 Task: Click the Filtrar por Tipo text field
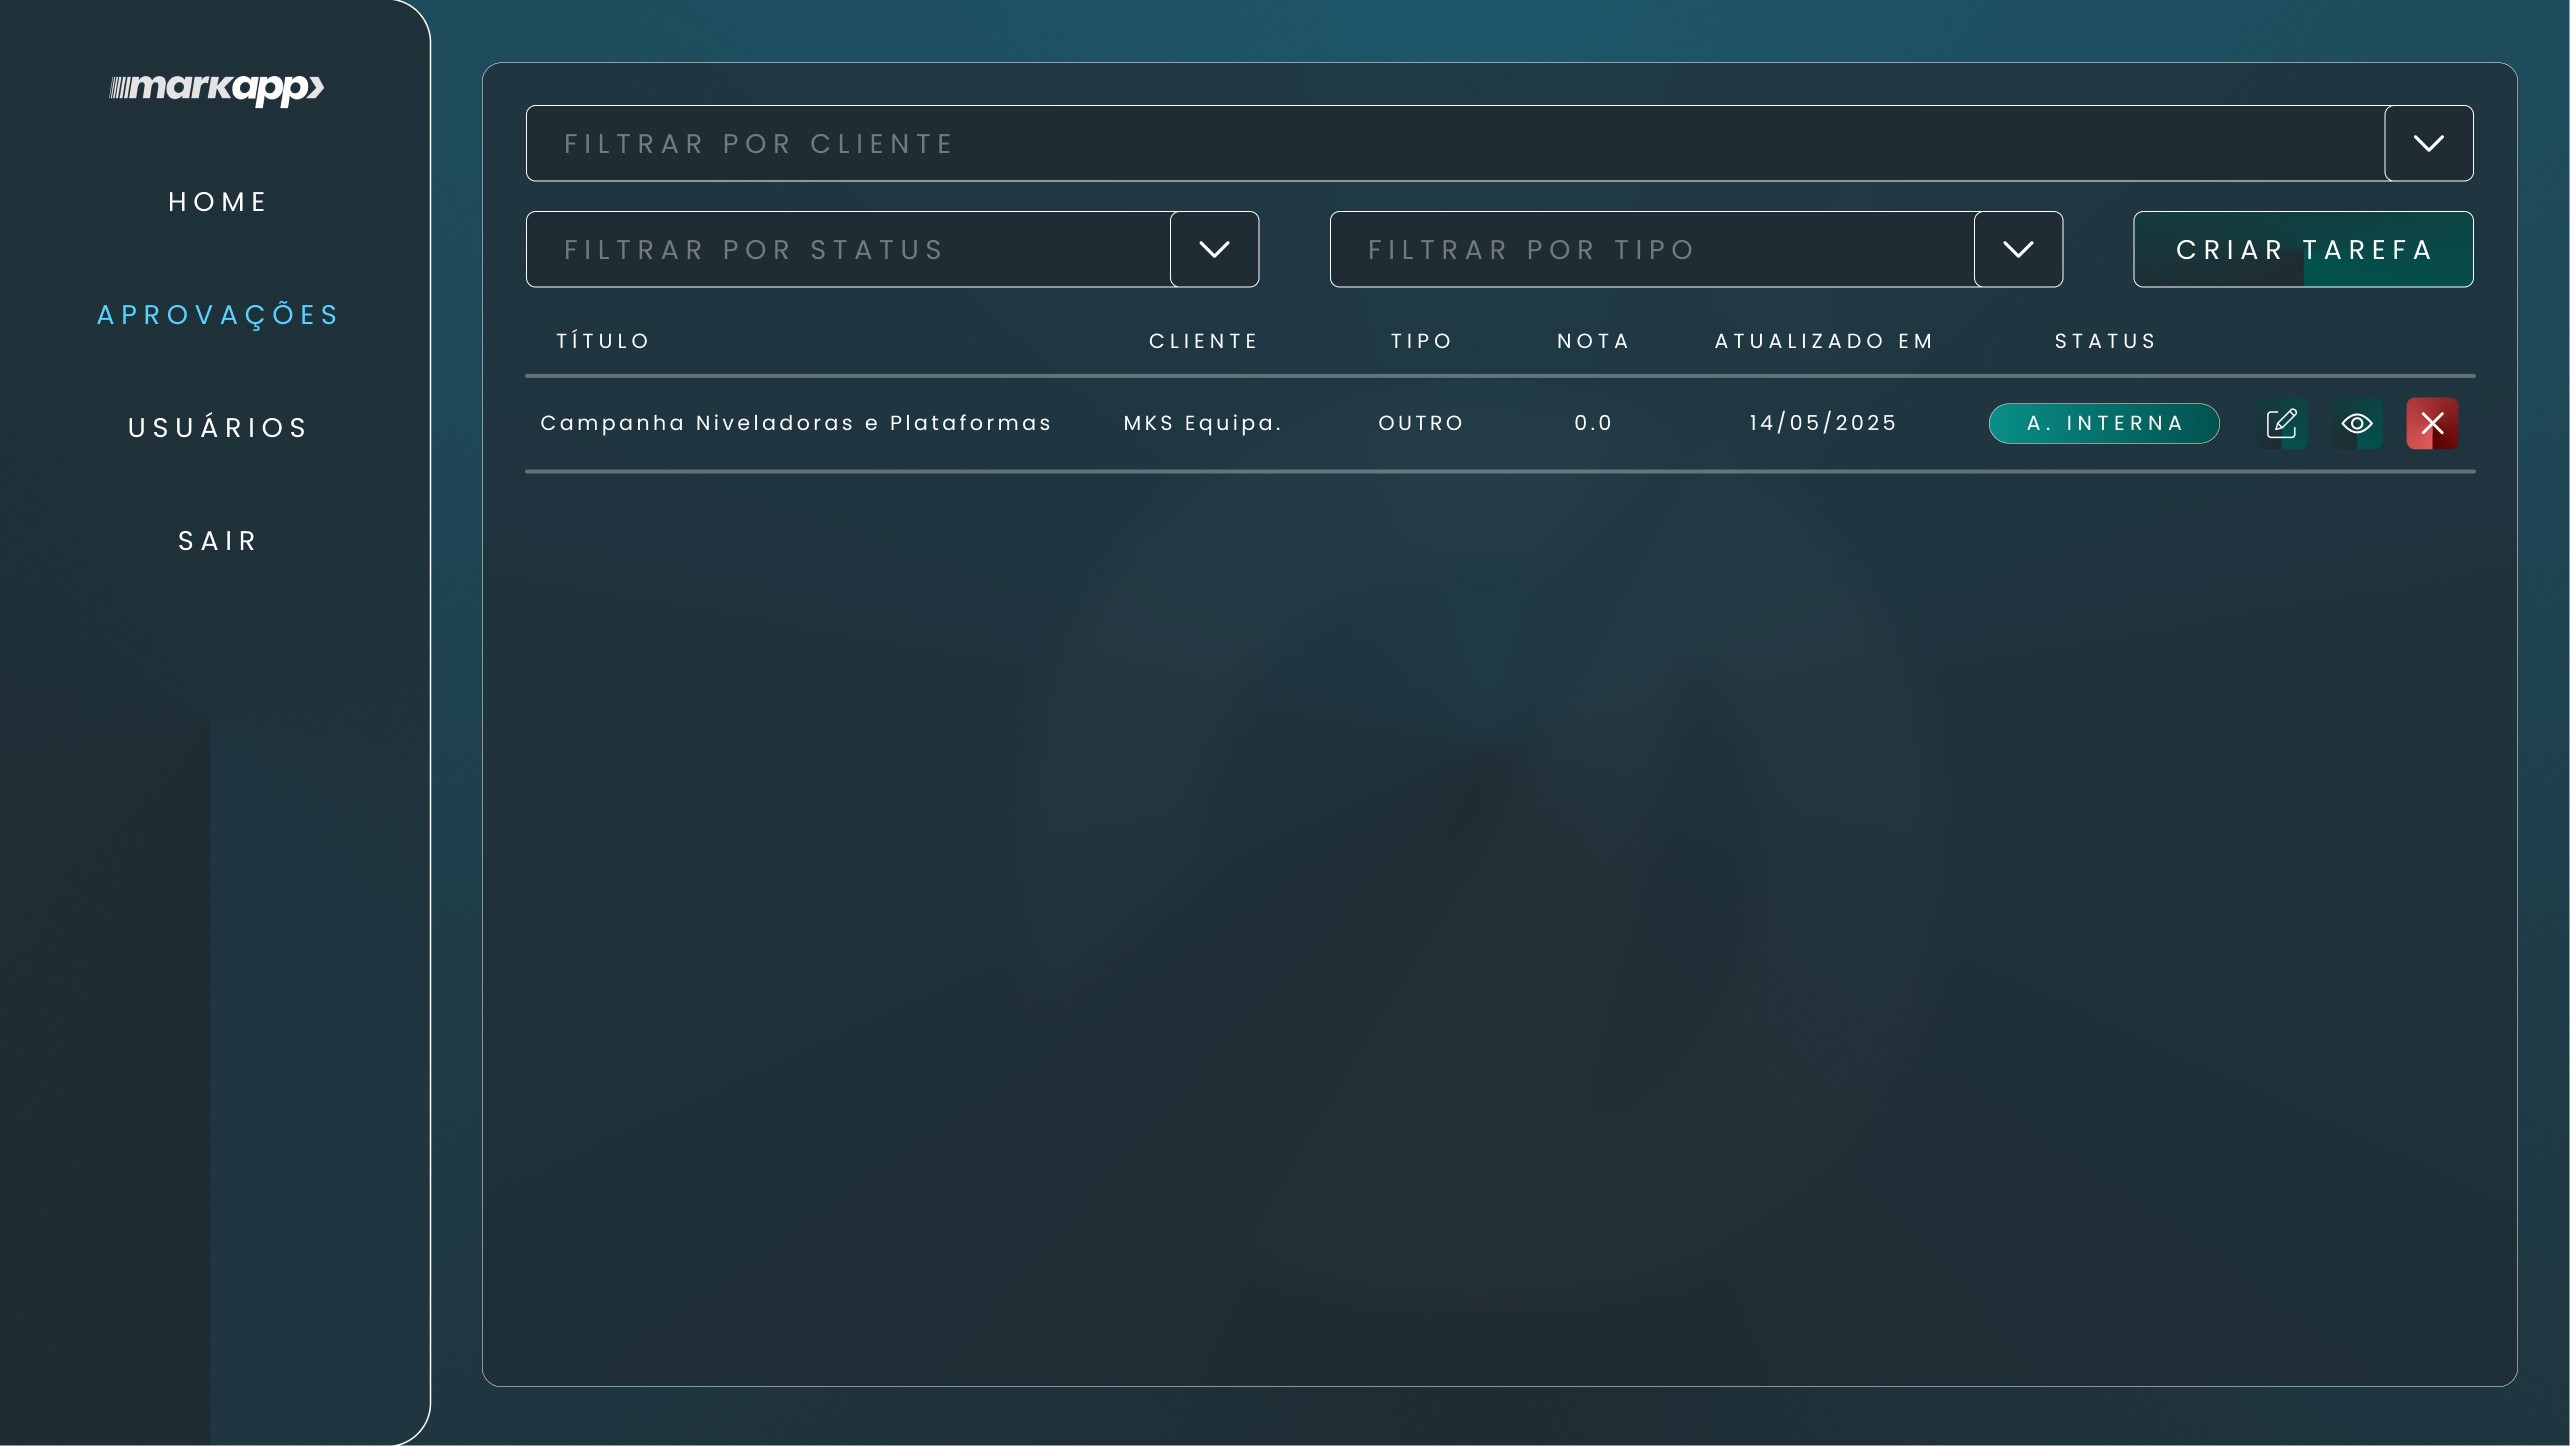[1650, 249]
